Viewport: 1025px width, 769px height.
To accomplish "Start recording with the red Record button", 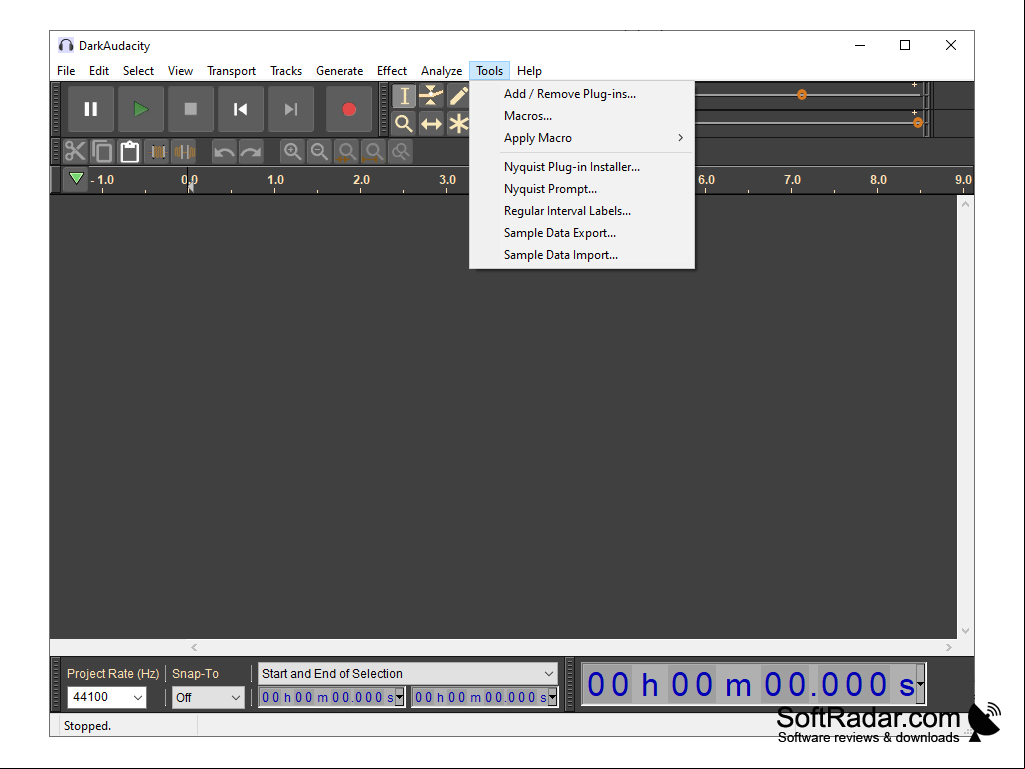I will 349,109.
